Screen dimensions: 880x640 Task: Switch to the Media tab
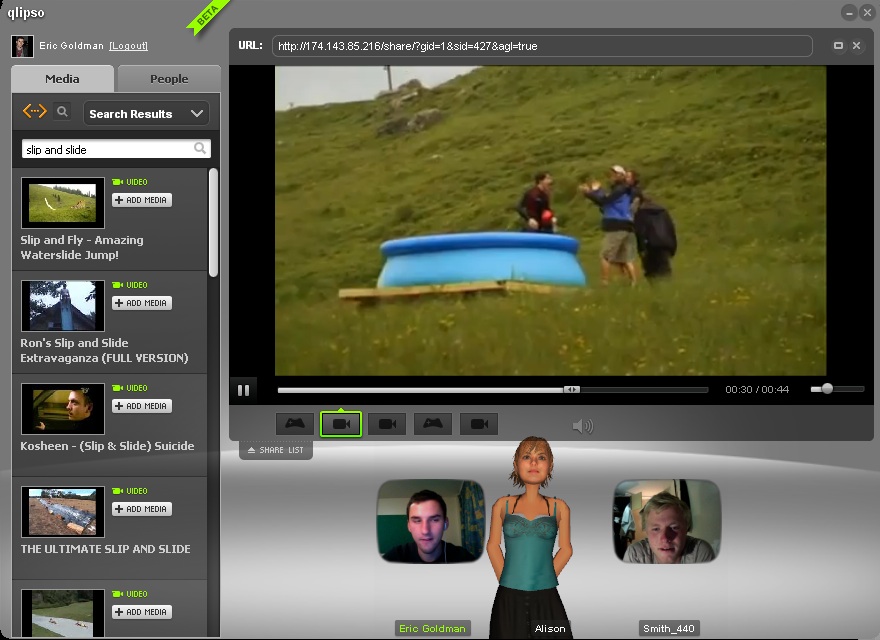pyautogui.click(x=63, y=79)
